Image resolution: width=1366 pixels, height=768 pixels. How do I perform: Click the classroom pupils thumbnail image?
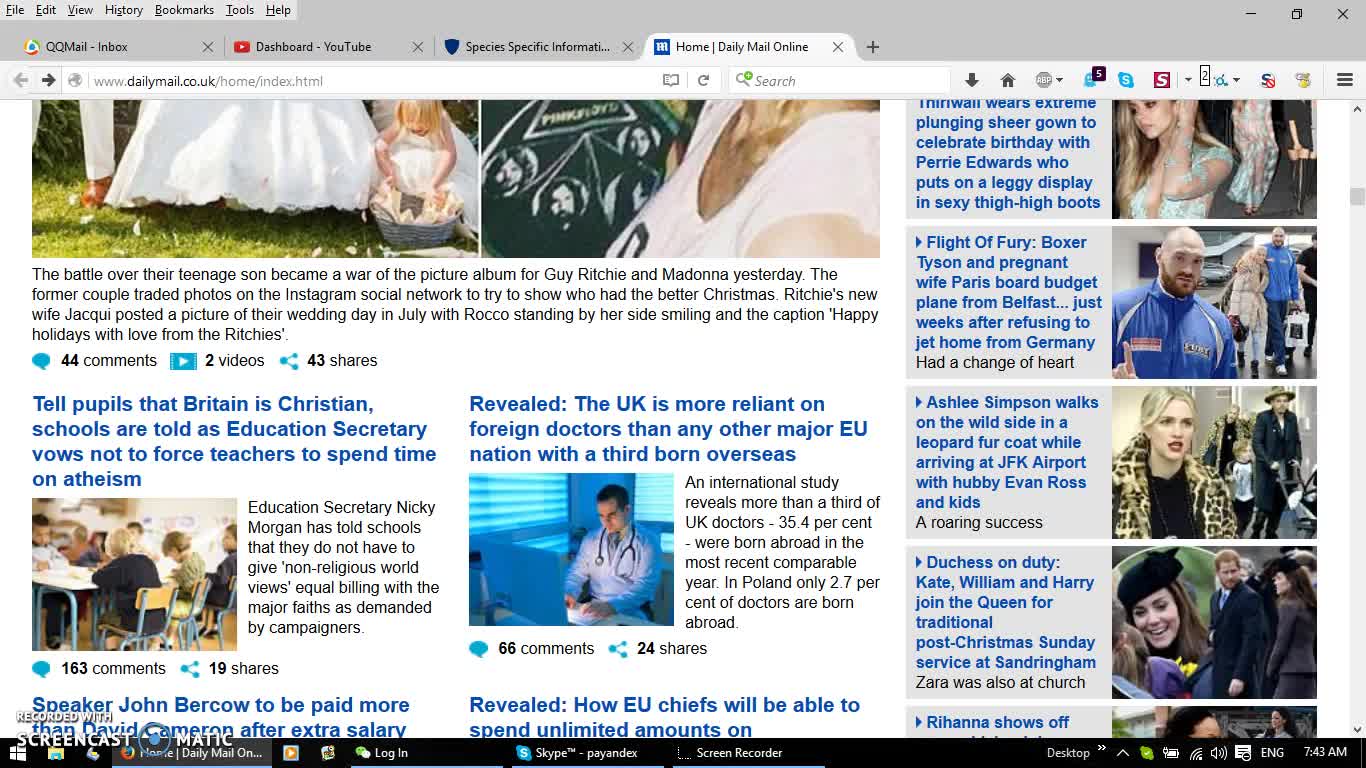(134, 574)
